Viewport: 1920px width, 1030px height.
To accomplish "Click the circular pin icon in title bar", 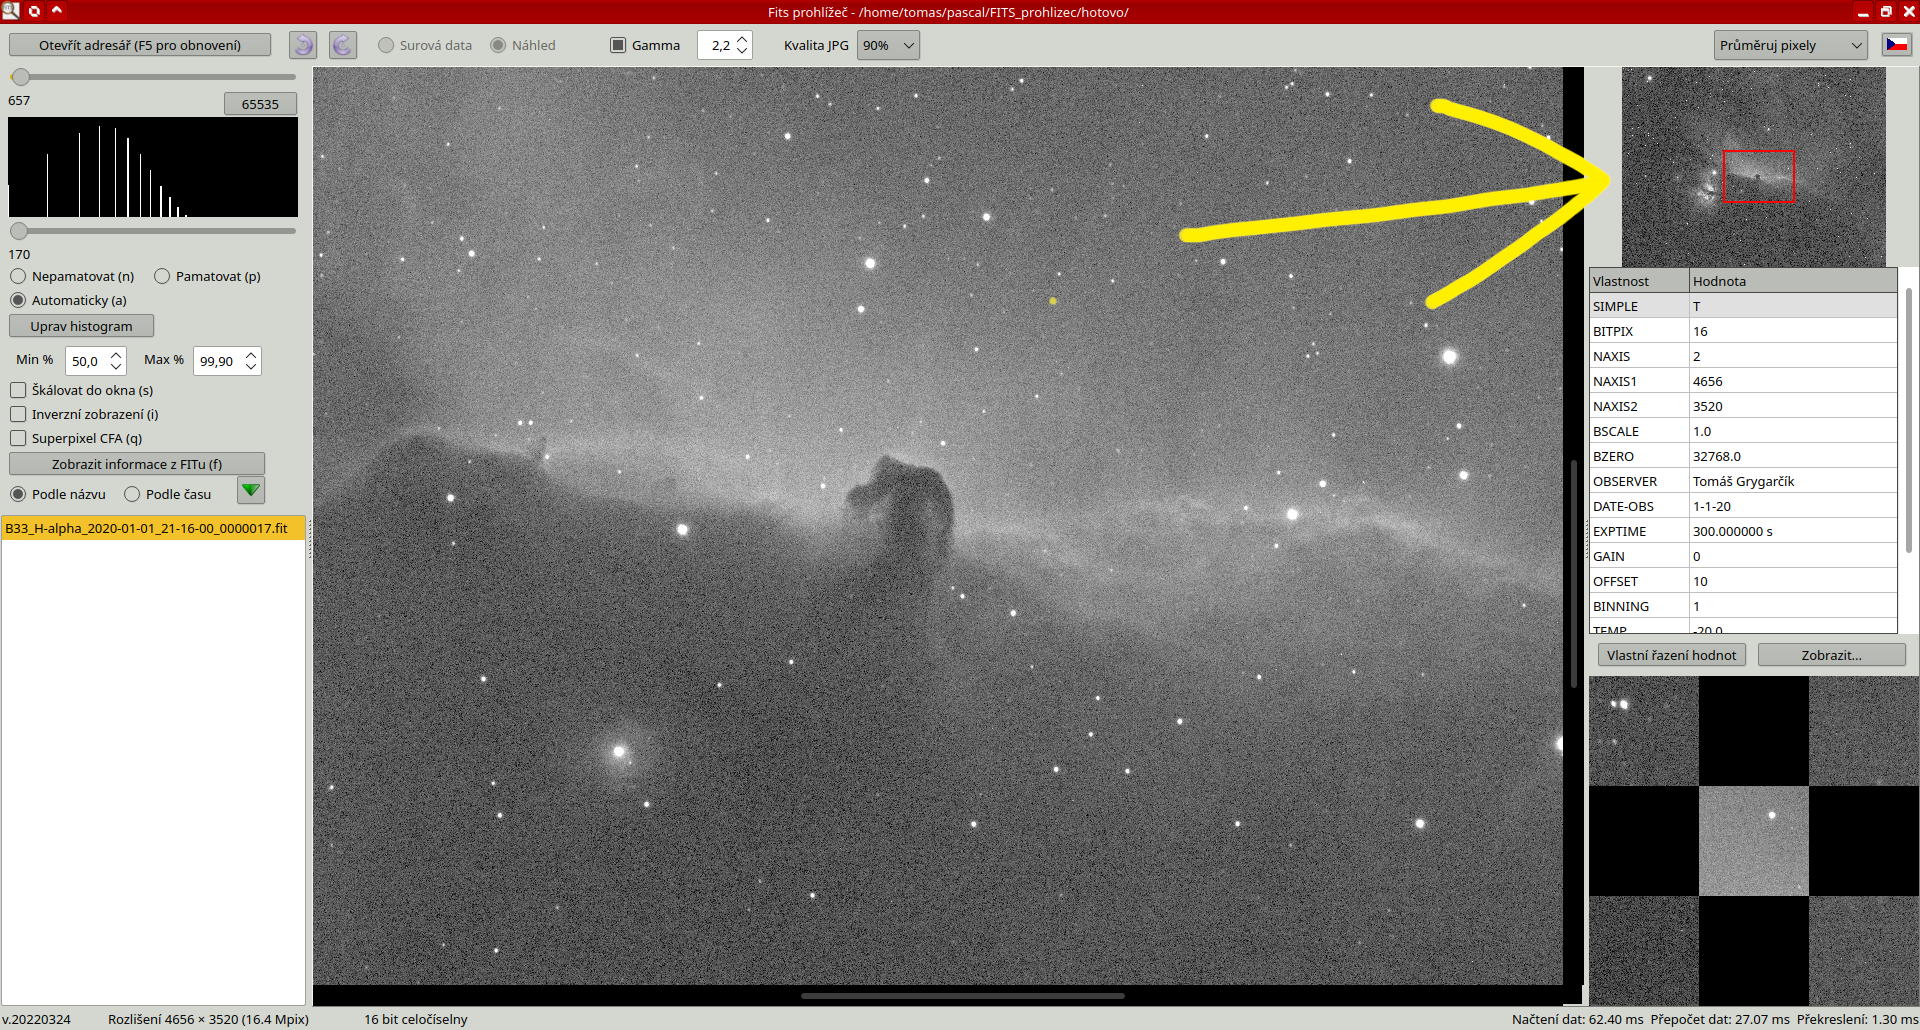I will pyautogui.click(x=34, y=11).
